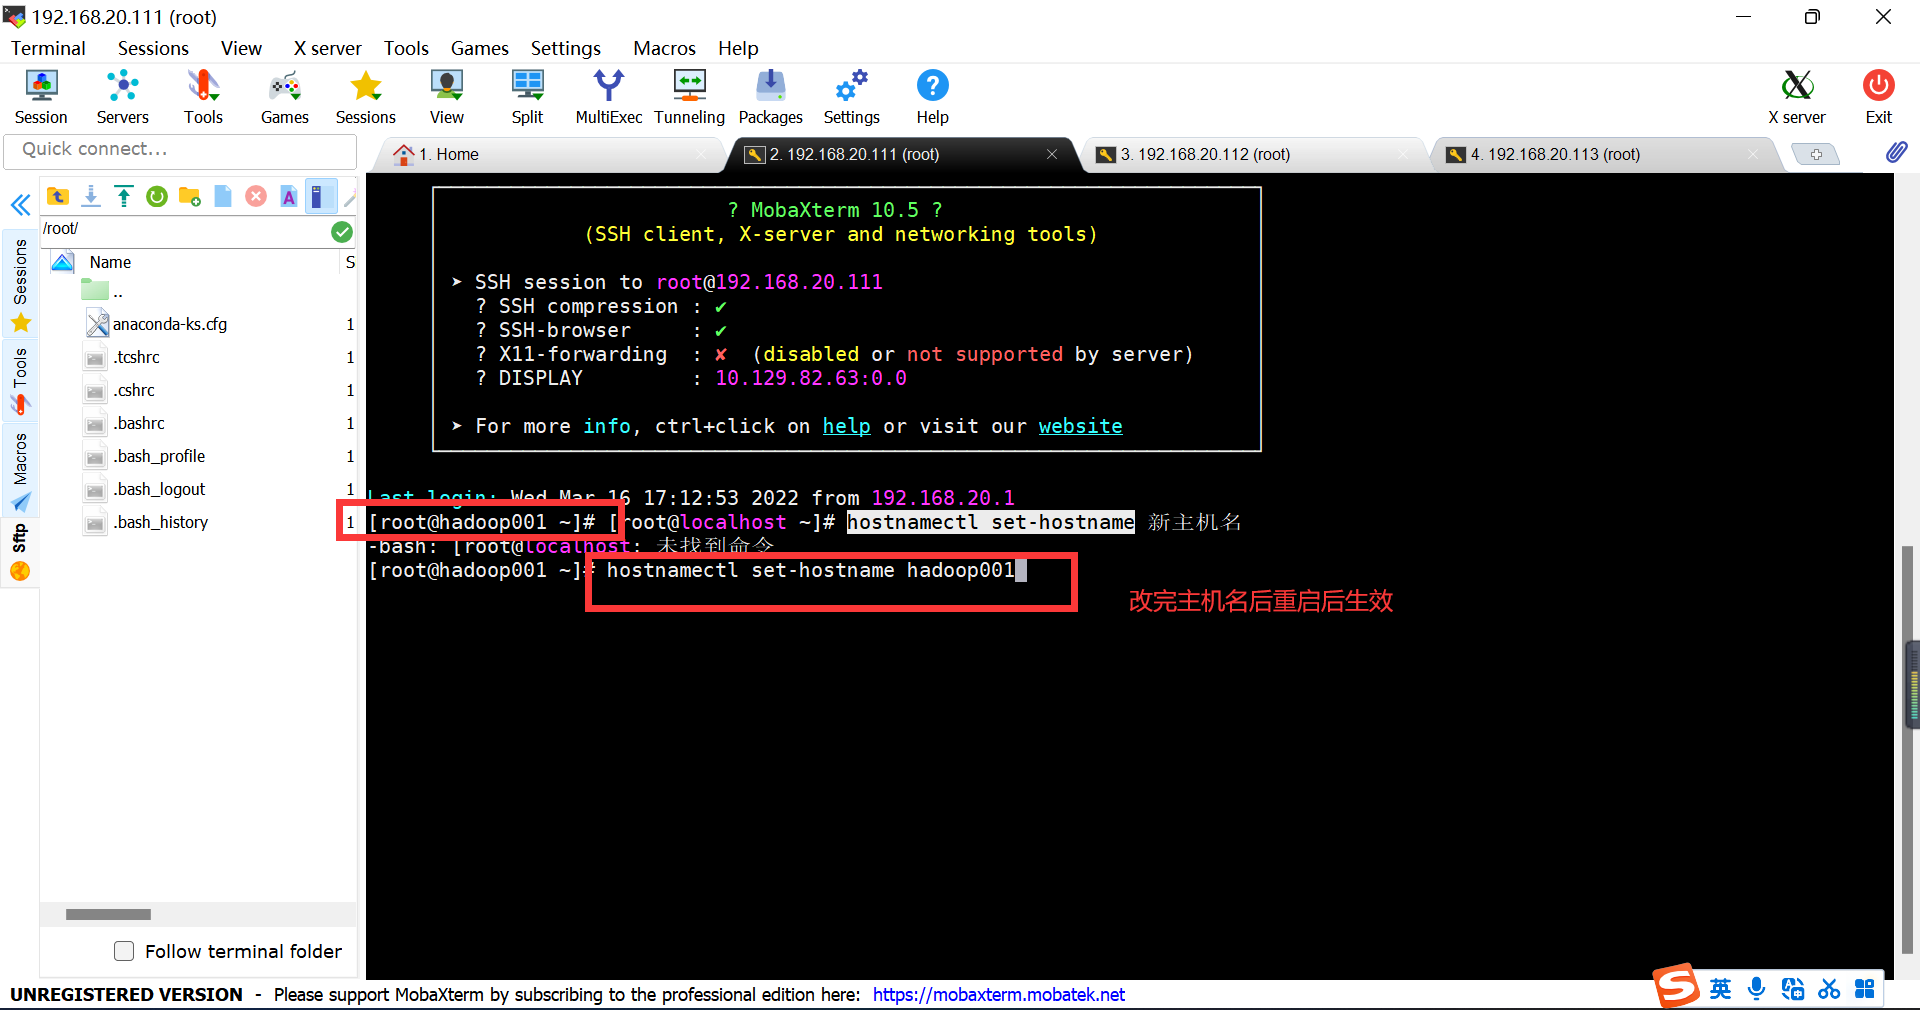Screen dimensions: 1920x1010
Task: Click the help link in terminal banner
Action: [x=846, y=426]
